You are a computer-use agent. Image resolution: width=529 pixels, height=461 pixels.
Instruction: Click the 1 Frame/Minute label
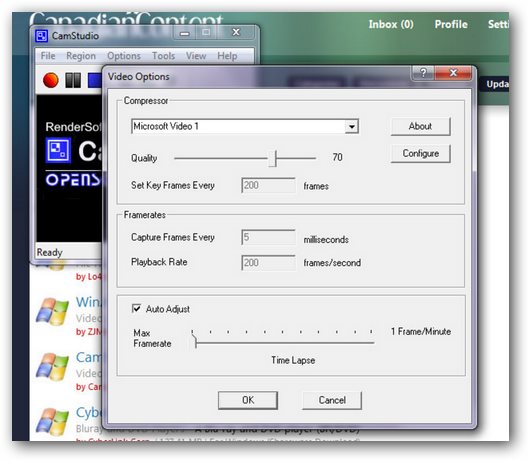(x=421, y=331)
